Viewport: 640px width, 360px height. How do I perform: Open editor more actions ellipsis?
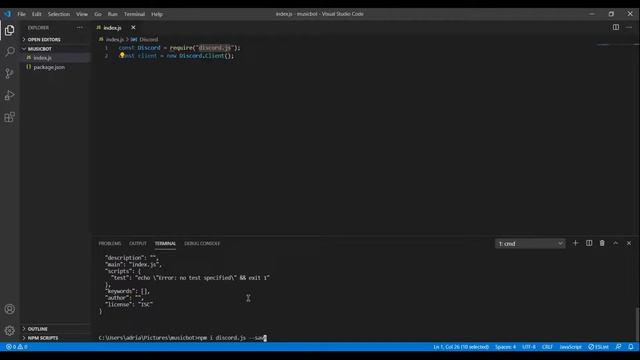point(629,27)
